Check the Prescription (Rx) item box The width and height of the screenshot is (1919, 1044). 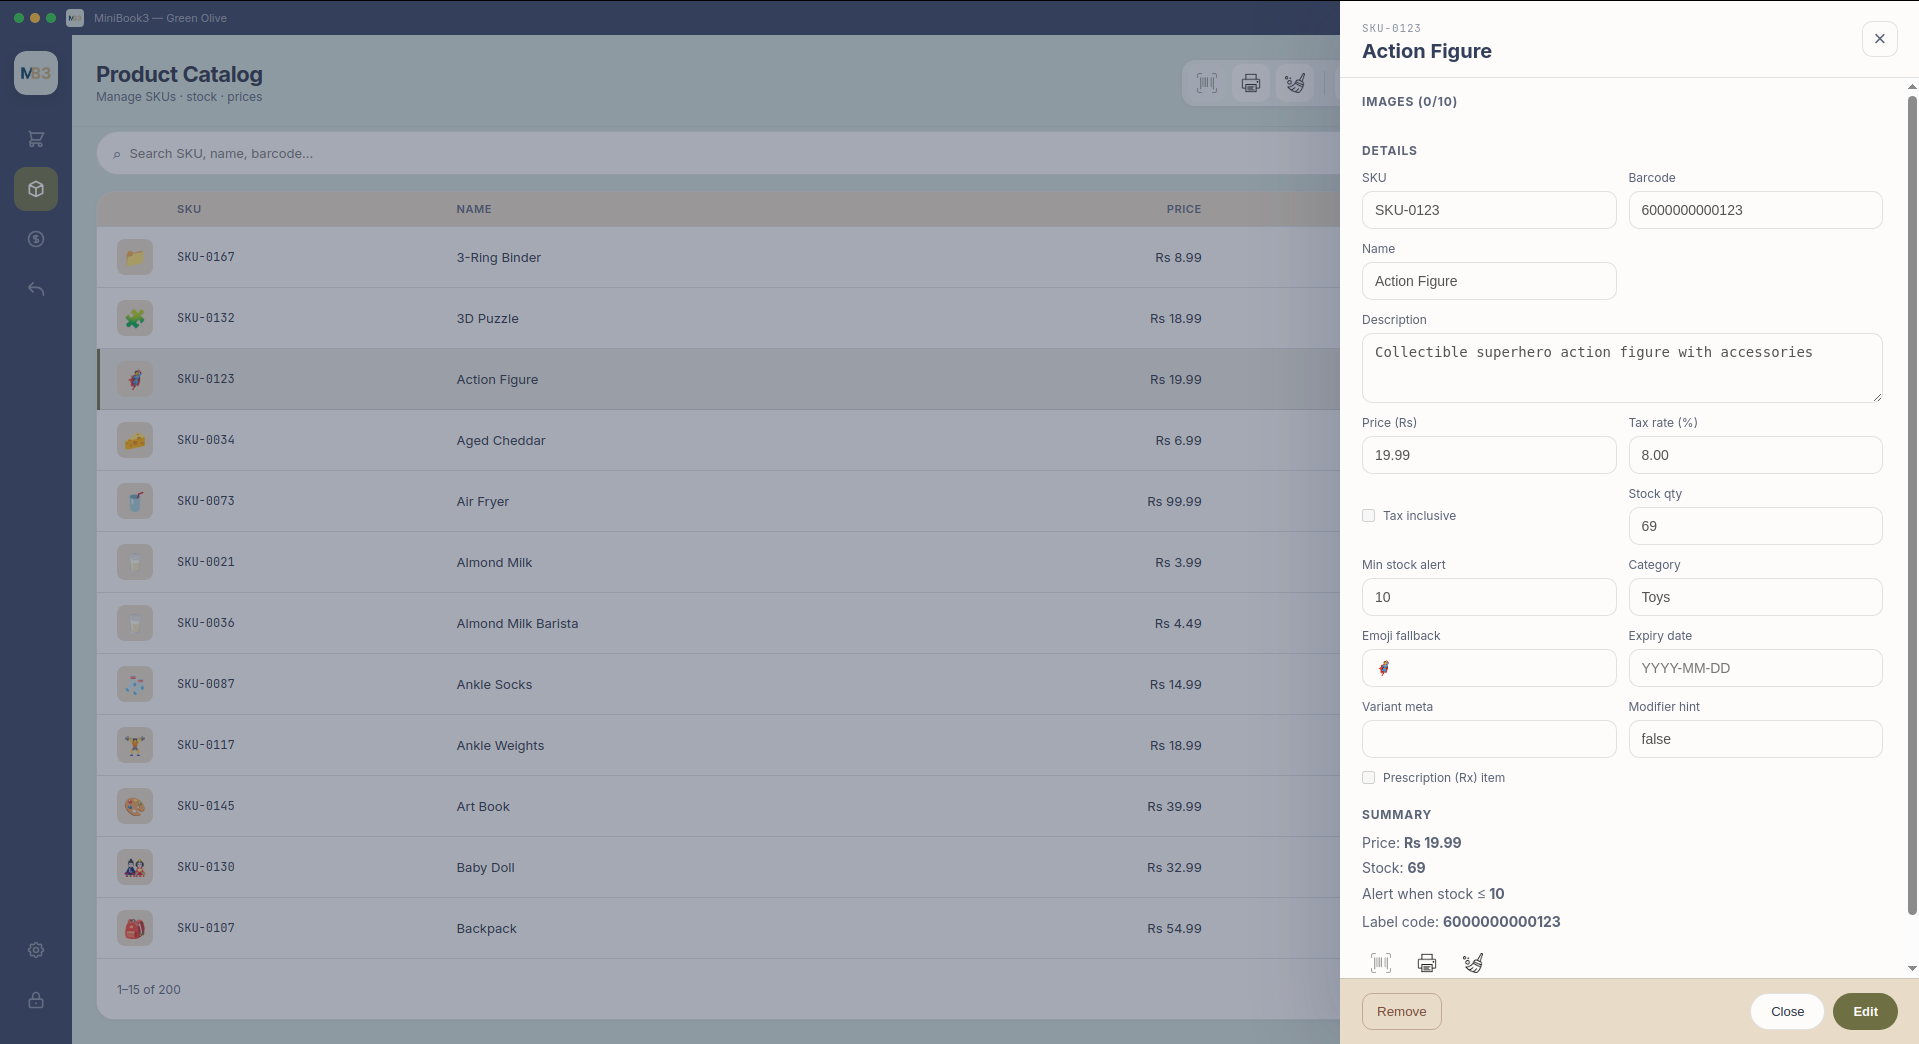click(1368, 778)
